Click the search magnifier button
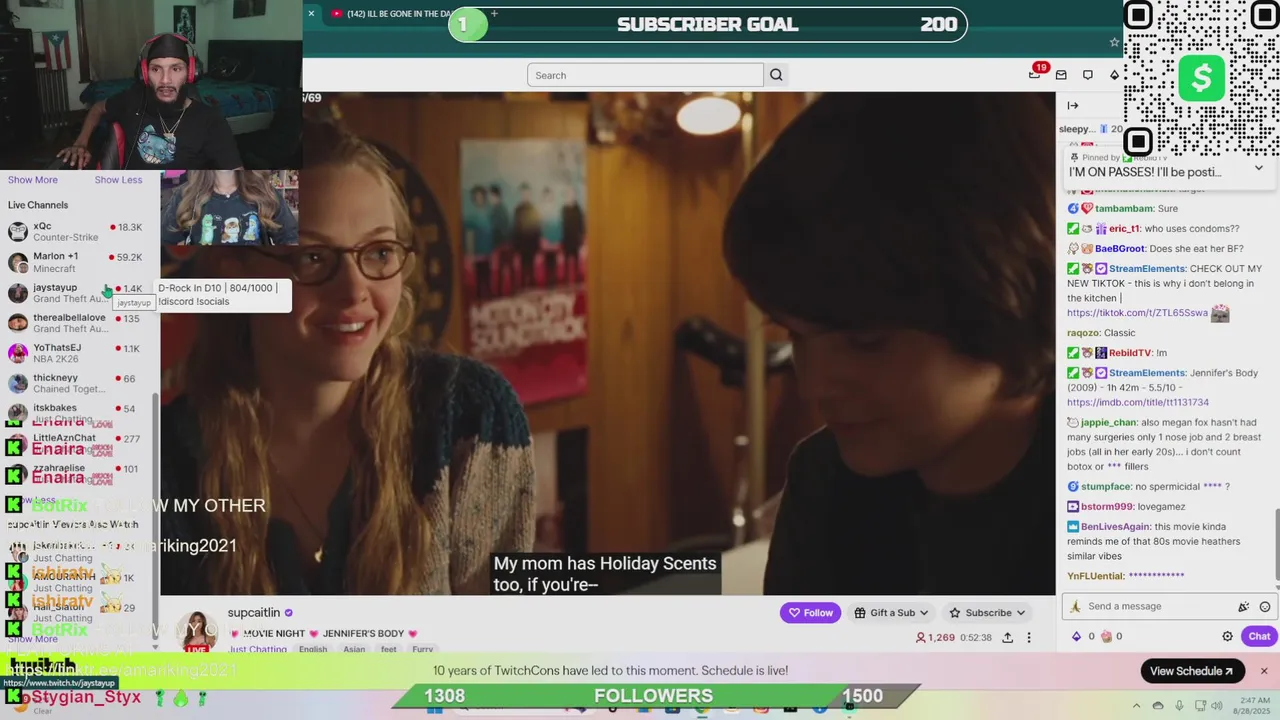The height and width of the screenshot is (720, 1280). tap(776, 75)
